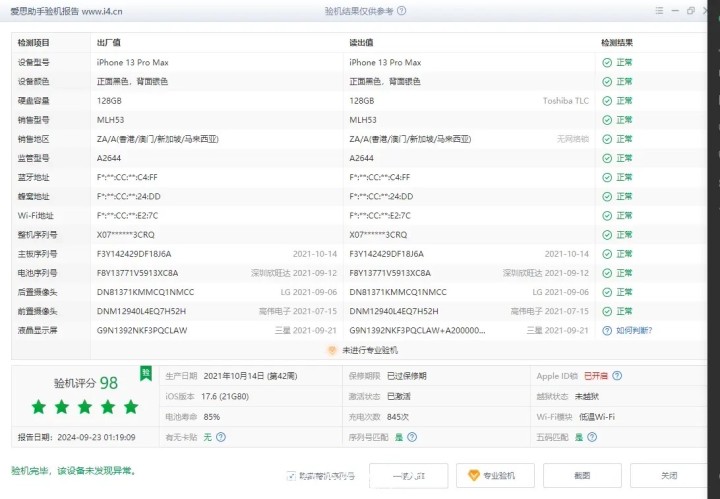Click the 检测结果 column header

pos(617,43)
